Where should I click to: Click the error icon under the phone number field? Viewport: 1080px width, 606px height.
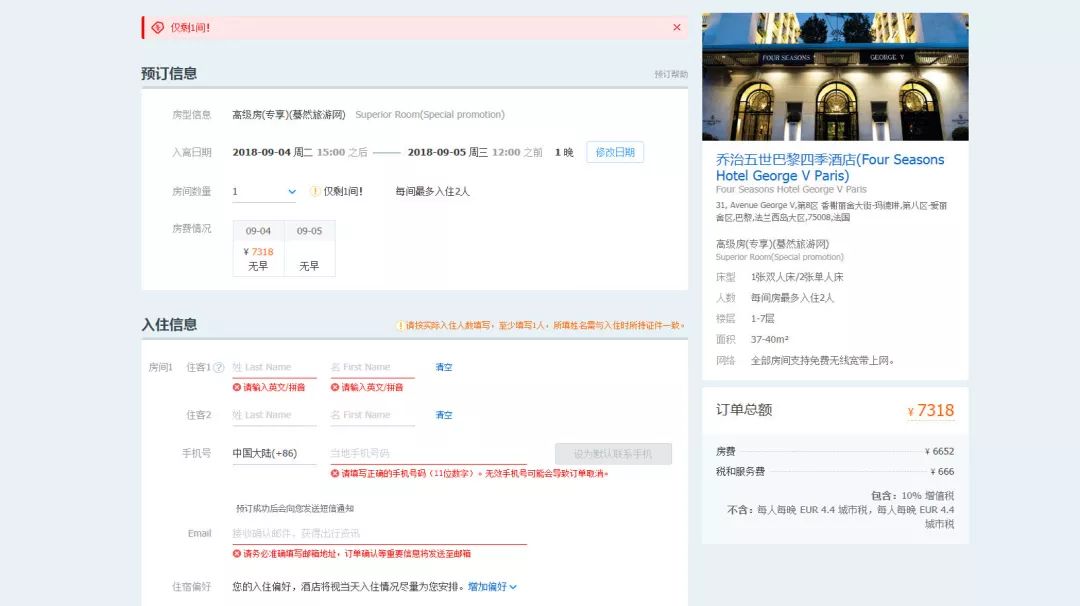point(335,473)
